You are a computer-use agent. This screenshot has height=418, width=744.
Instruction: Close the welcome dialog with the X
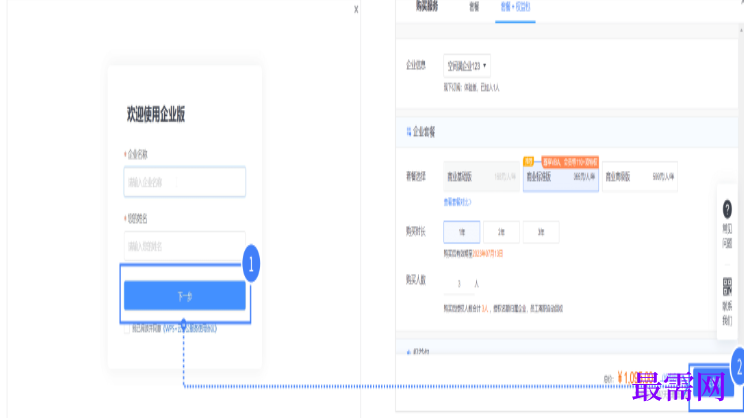[356, 9]
